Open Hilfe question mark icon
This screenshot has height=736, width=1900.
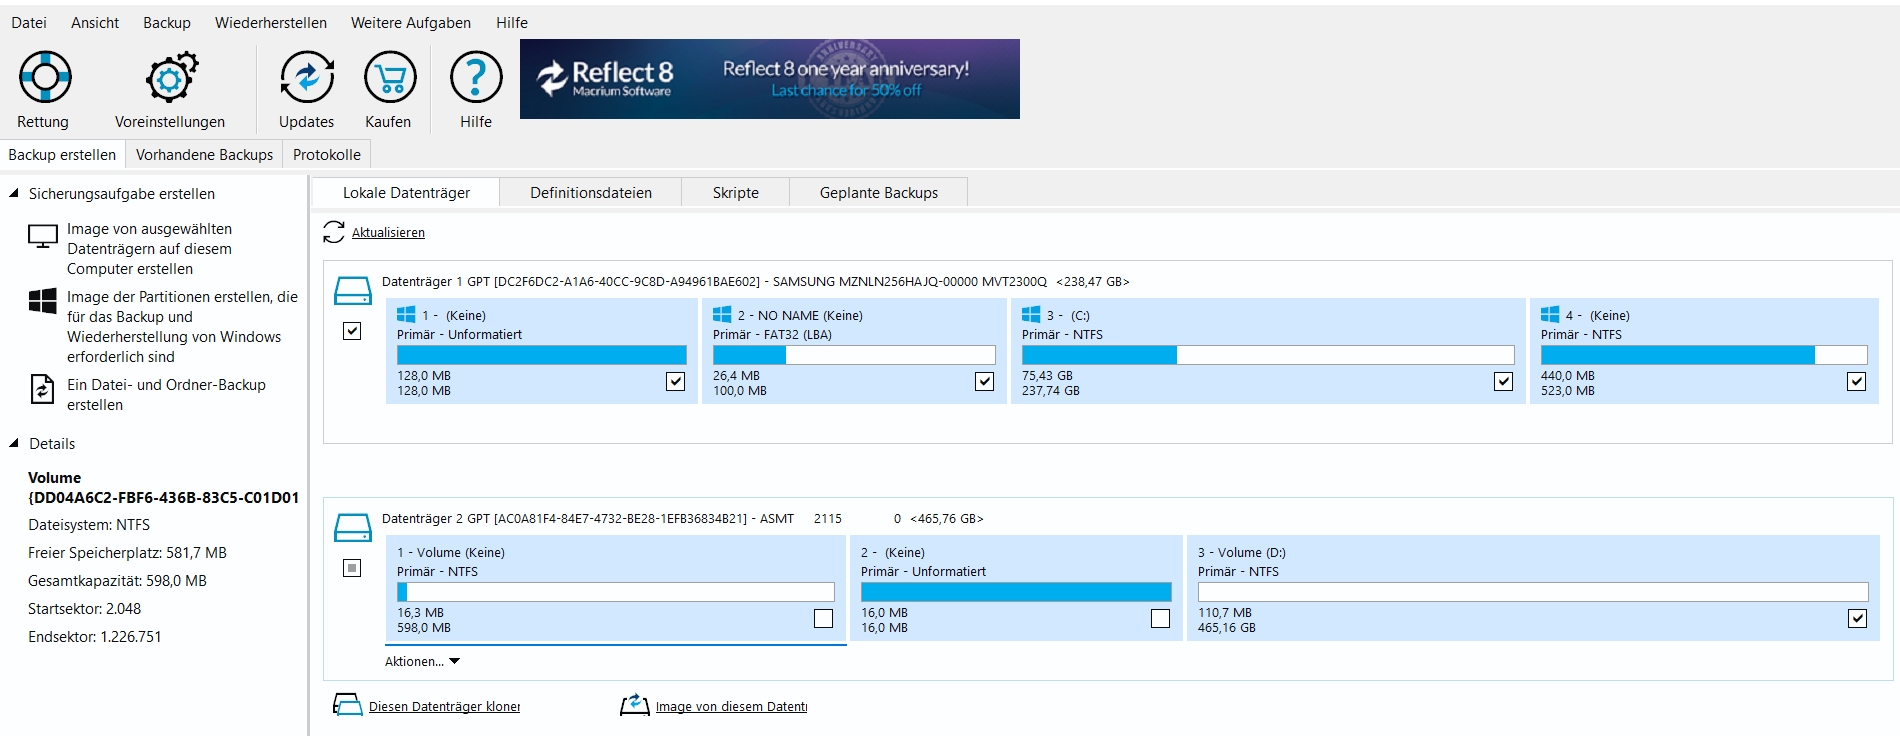click(476, 77)
